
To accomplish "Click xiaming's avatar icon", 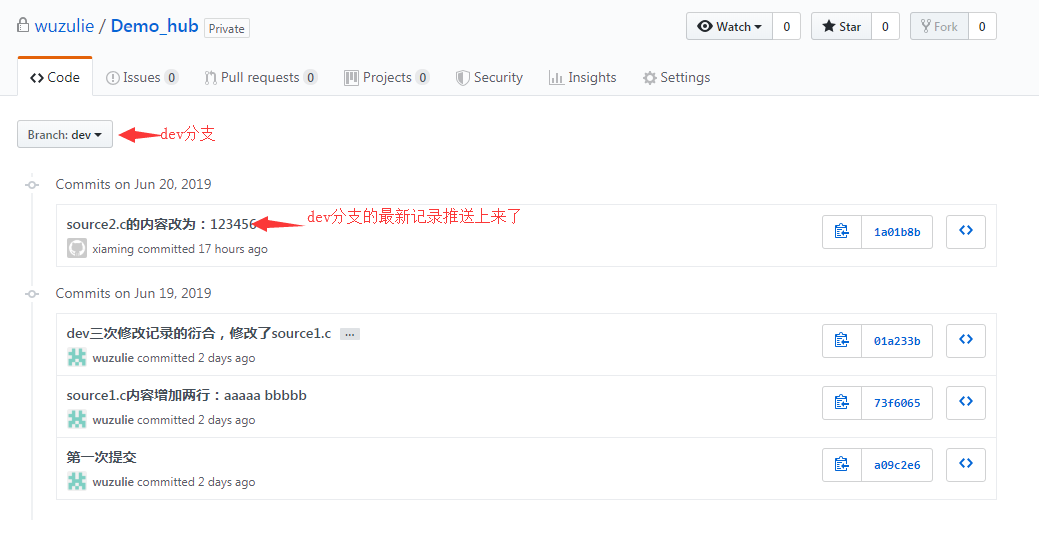I will tap(77, 249).
